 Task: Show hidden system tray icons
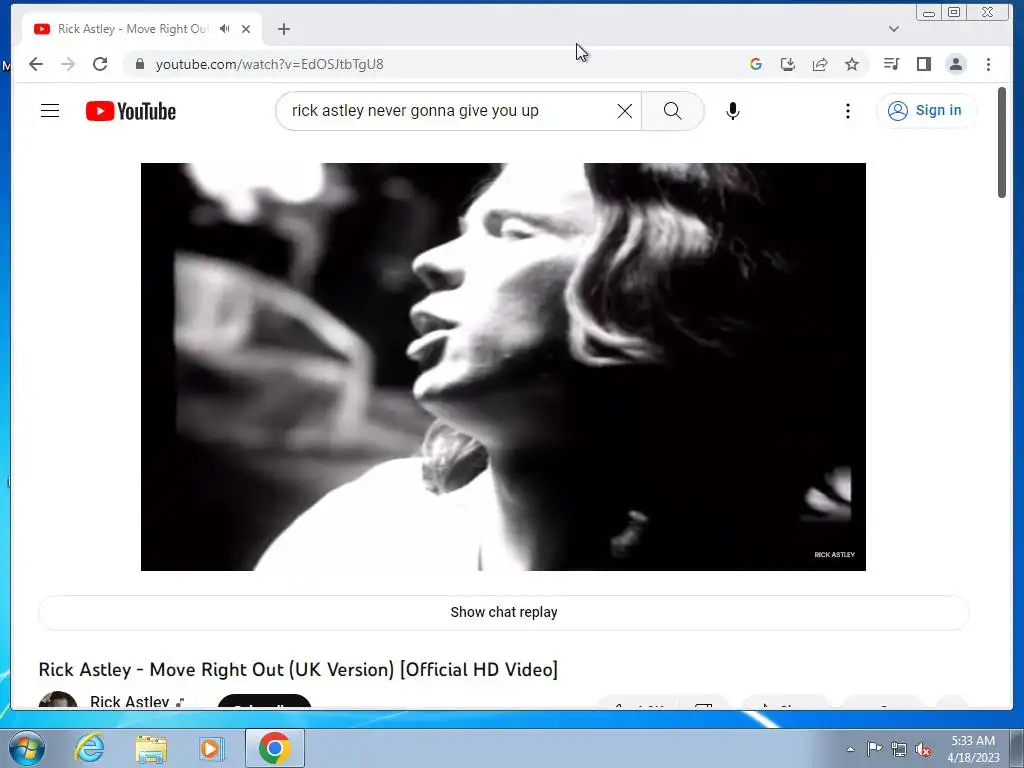tap(850, 749)
